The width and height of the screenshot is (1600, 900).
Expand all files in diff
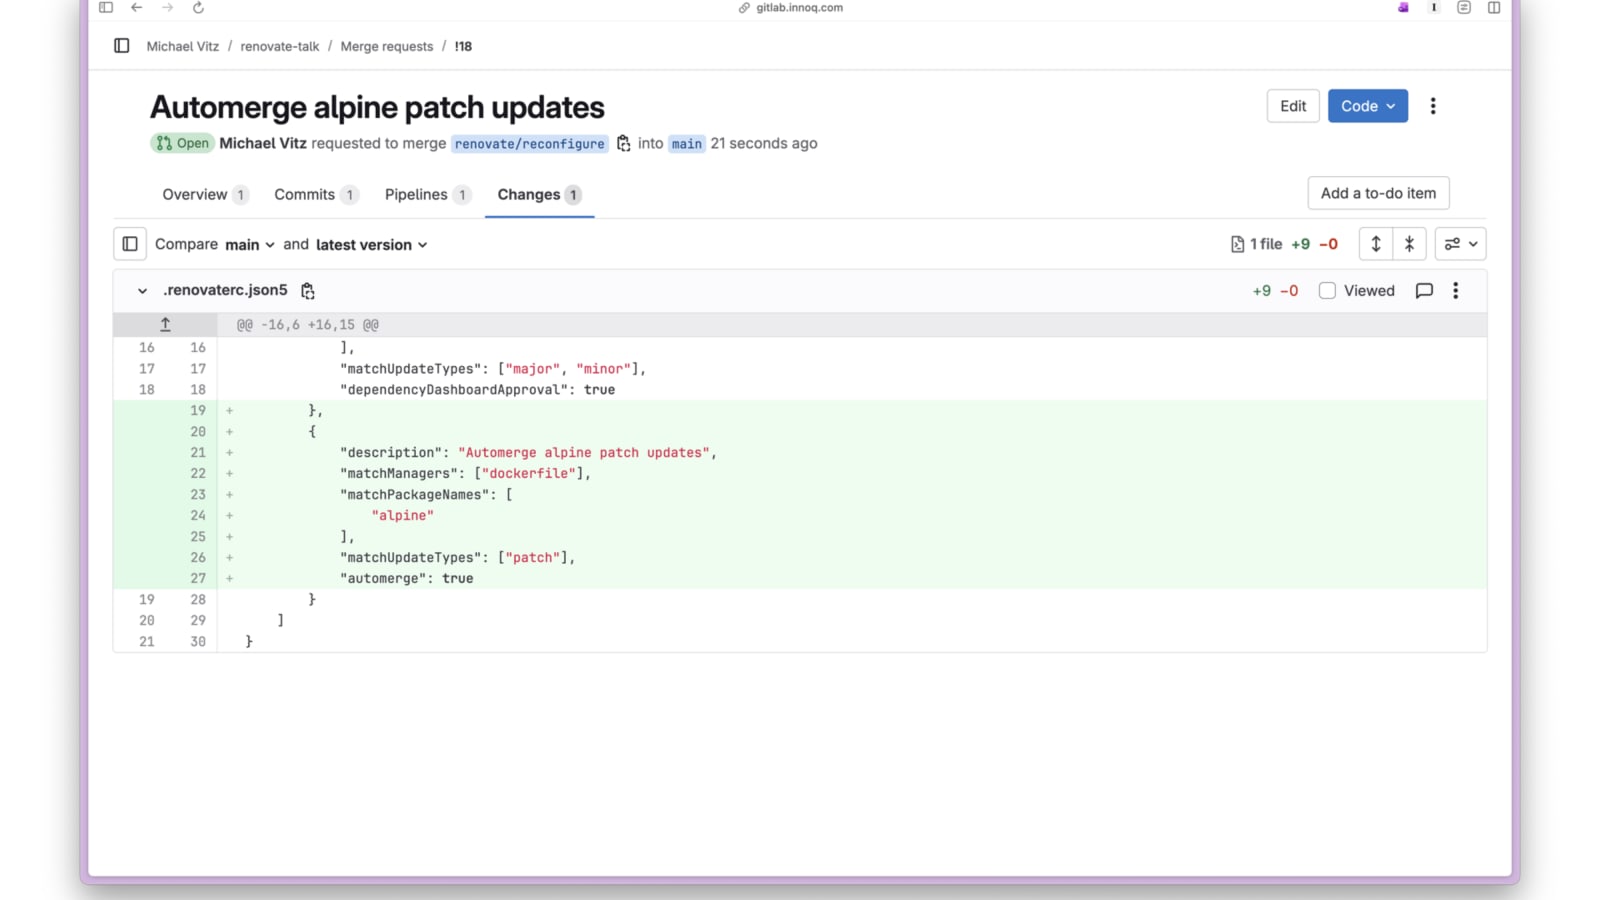click(1376, 244)
